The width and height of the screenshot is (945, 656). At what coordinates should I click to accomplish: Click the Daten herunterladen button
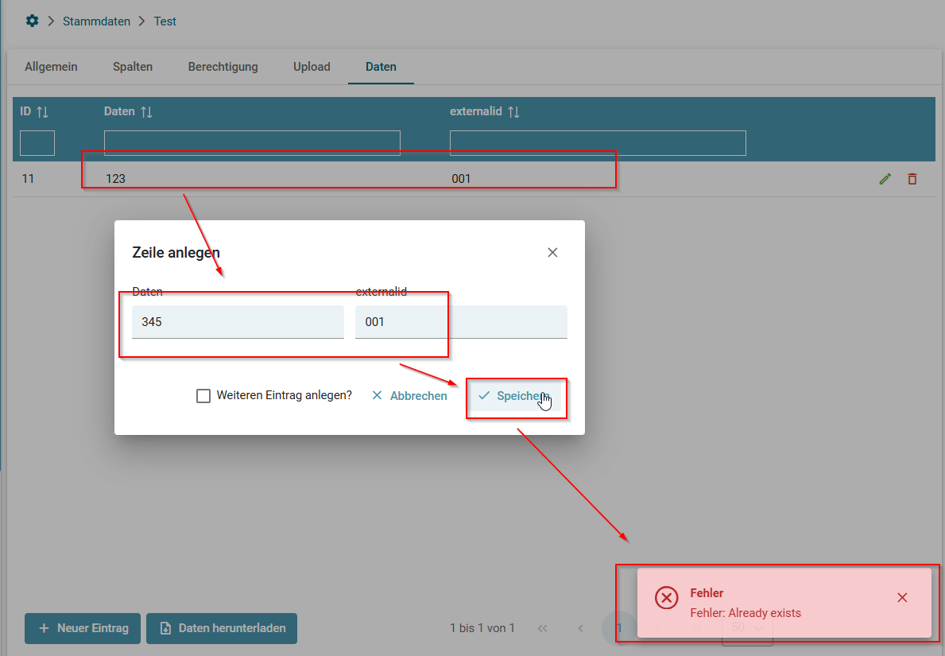coord(222,628)
